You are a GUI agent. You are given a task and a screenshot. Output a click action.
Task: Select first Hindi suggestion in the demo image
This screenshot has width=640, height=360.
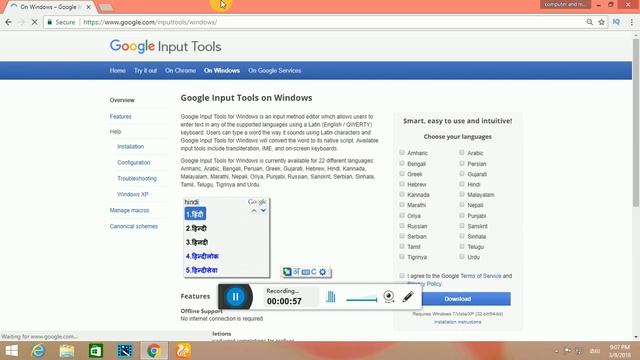coord(195,214)
